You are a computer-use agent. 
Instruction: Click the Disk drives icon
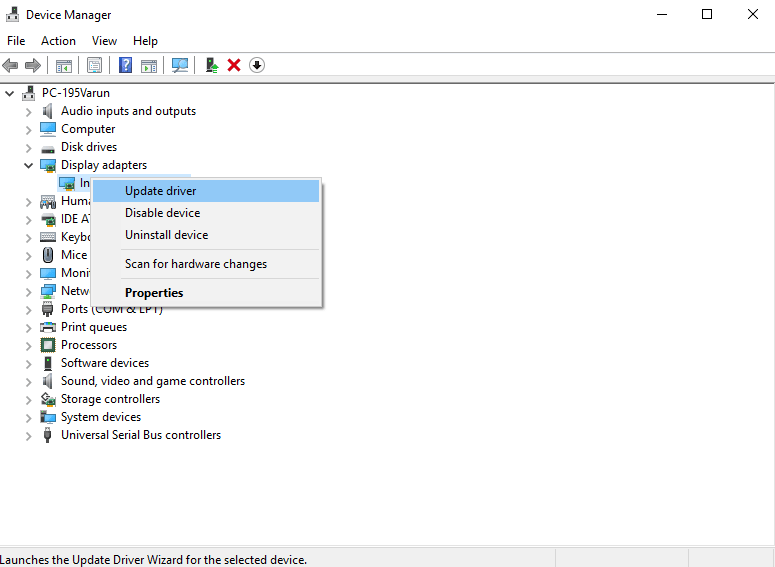click(48, 148)
